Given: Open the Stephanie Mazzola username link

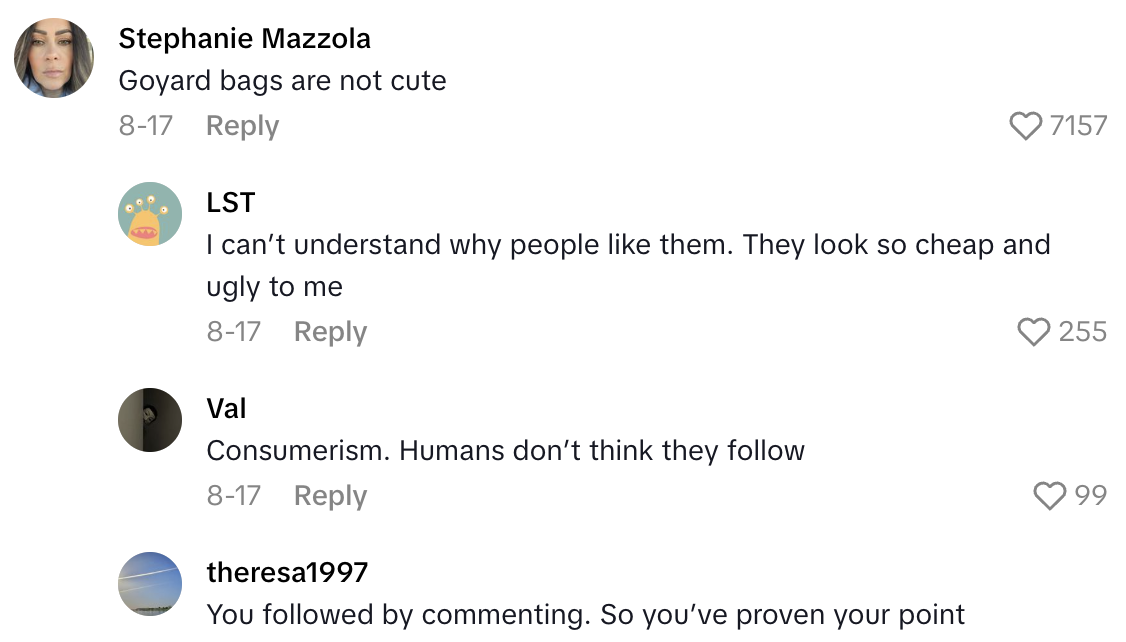Looking at the screenshot, I should 244,39.
